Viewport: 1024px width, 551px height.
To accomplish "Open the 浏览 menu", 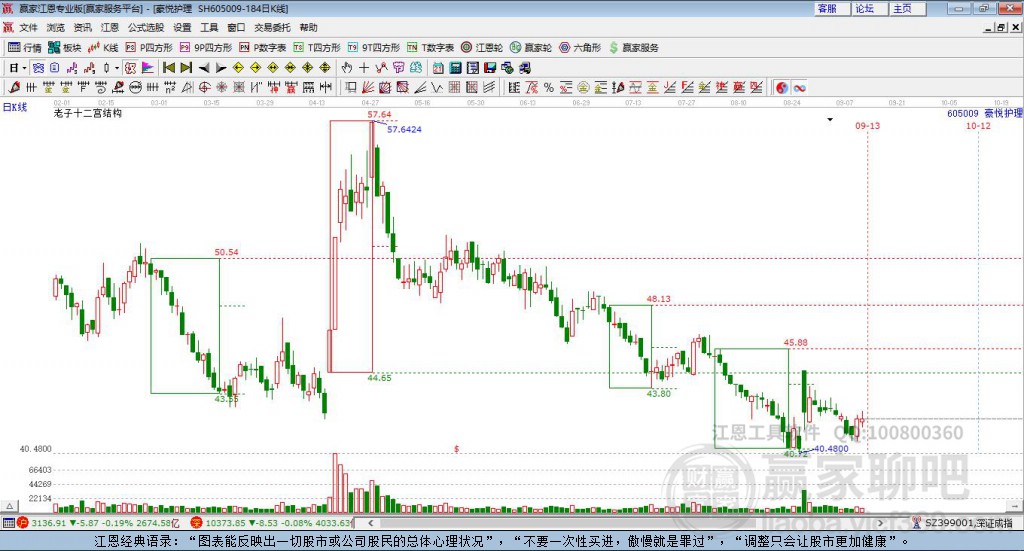I will 56,27.
